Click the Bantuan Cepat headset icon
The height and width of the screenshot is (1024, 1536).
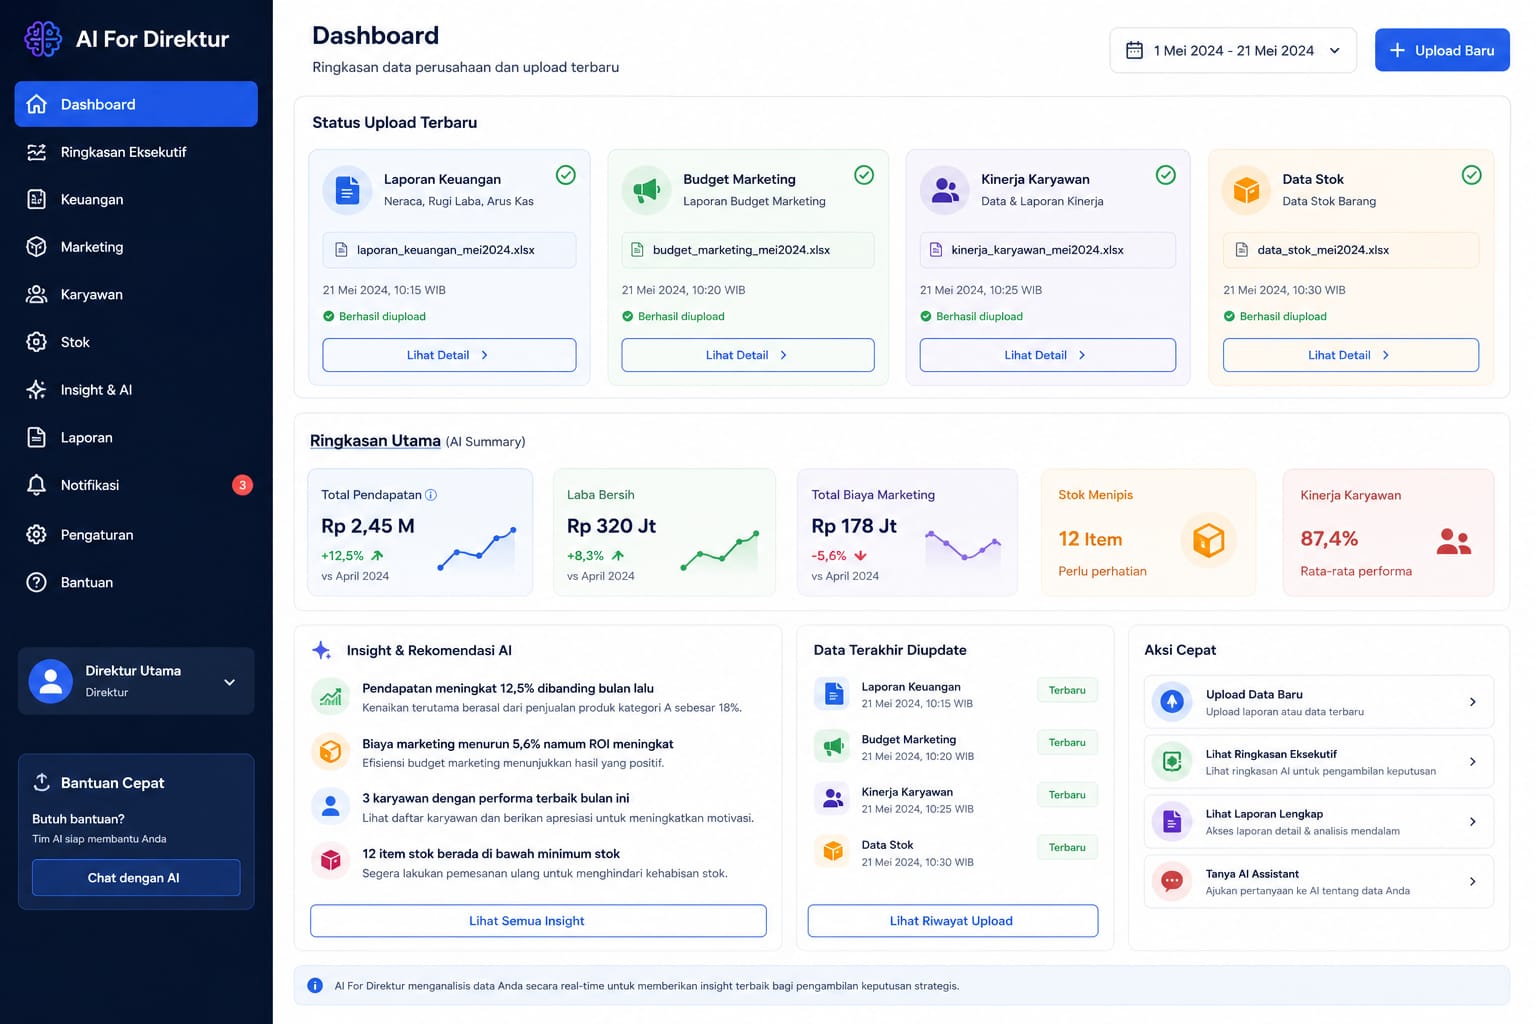[42, 782]
